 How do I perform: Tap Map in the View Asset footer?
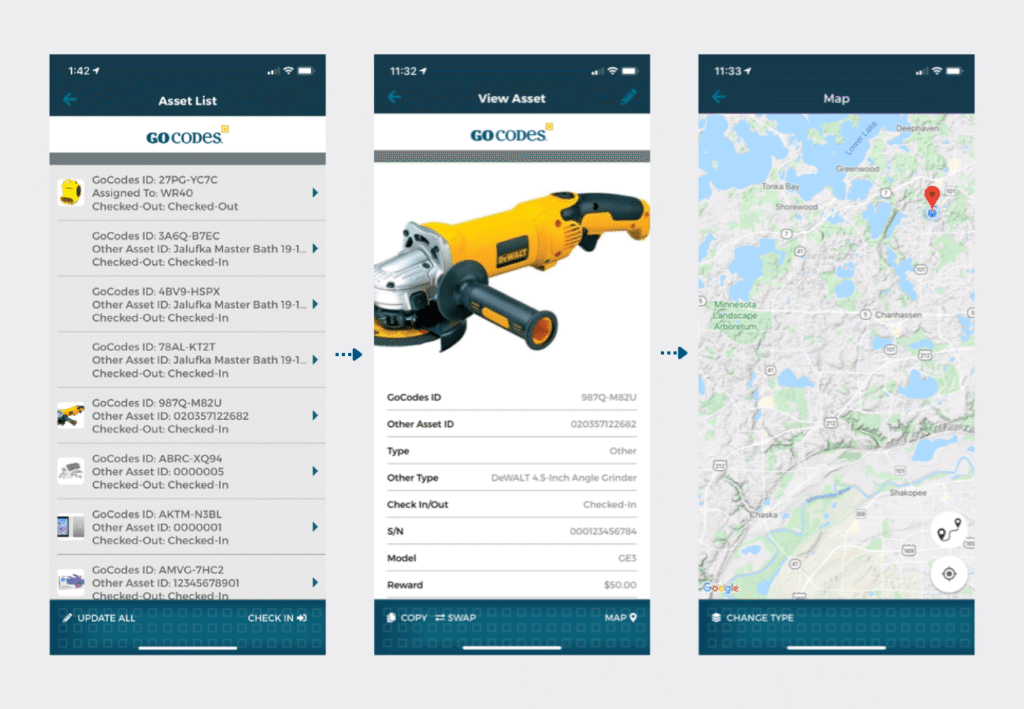620,618
